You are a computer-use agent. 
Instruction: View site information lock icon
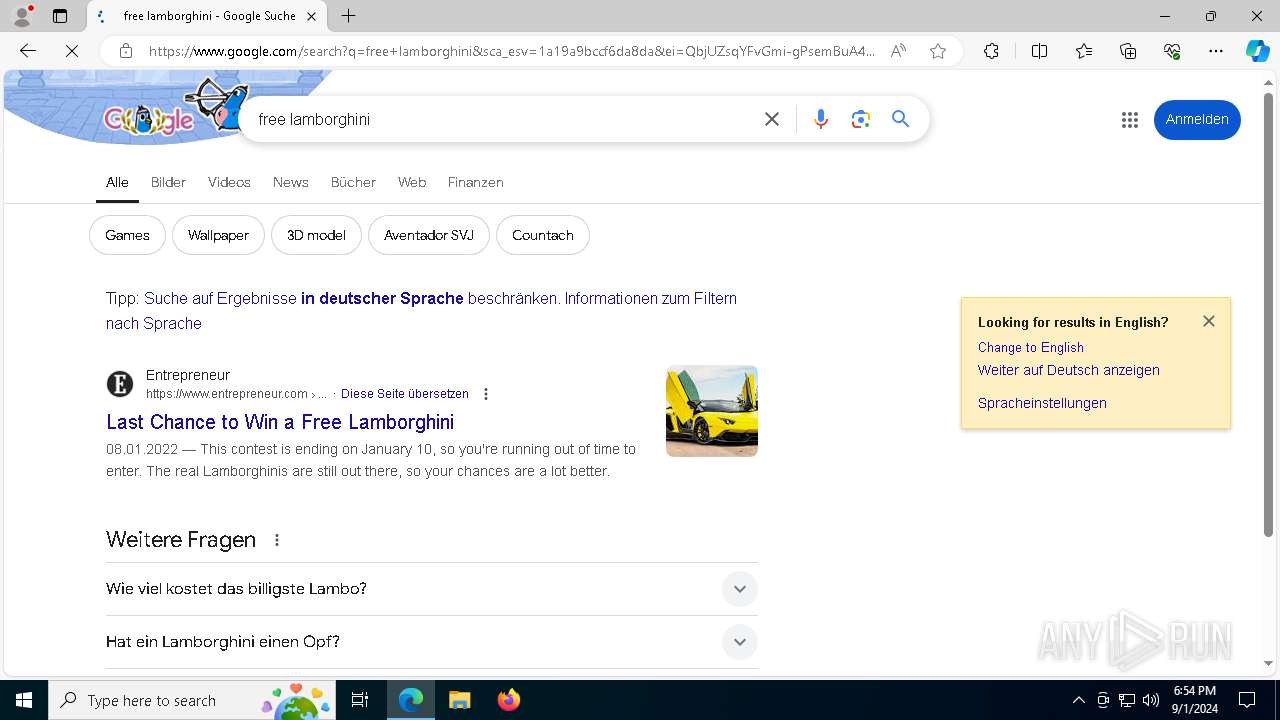pyautogui.click(x=125, y=51)
